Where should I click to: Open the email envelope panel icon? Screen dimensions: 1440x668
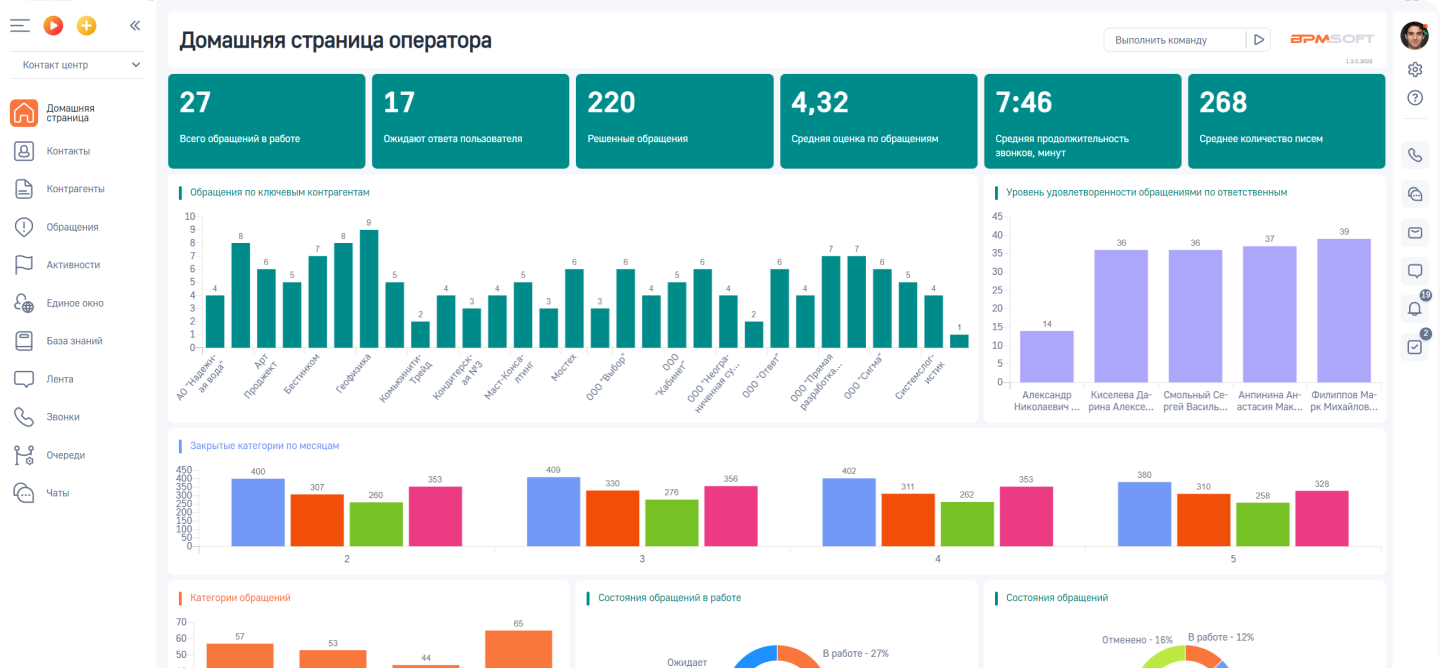[1415, 233]
